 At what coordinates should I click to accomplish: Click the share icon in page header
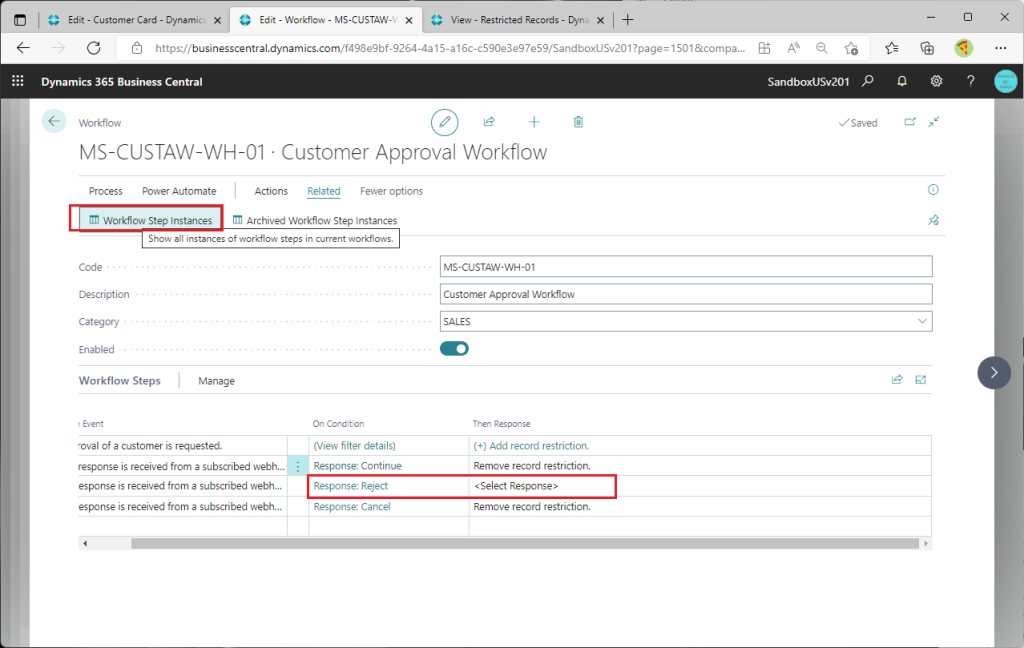pyautogui.click(x=489, y=122)
